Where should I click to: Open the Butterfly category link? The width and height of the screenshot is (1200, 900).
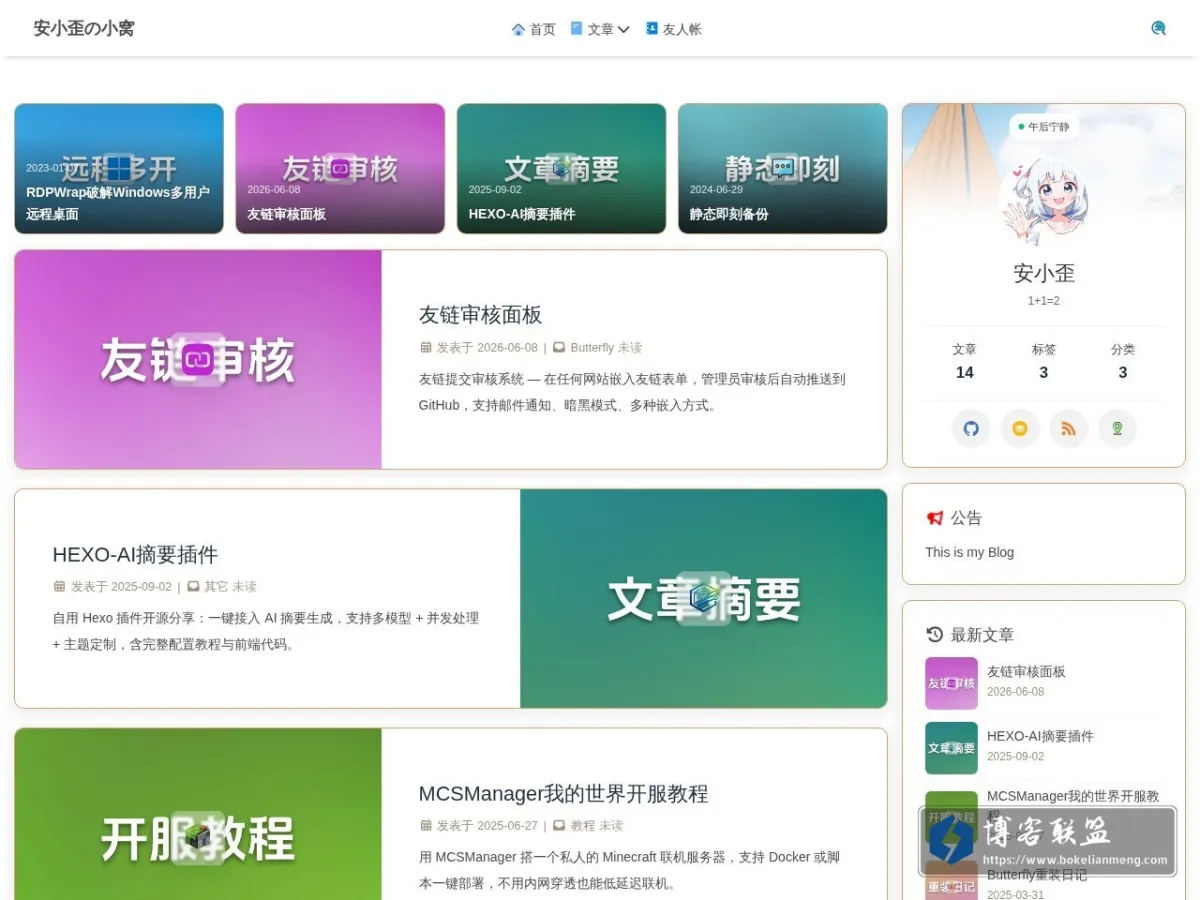(592, 348)
